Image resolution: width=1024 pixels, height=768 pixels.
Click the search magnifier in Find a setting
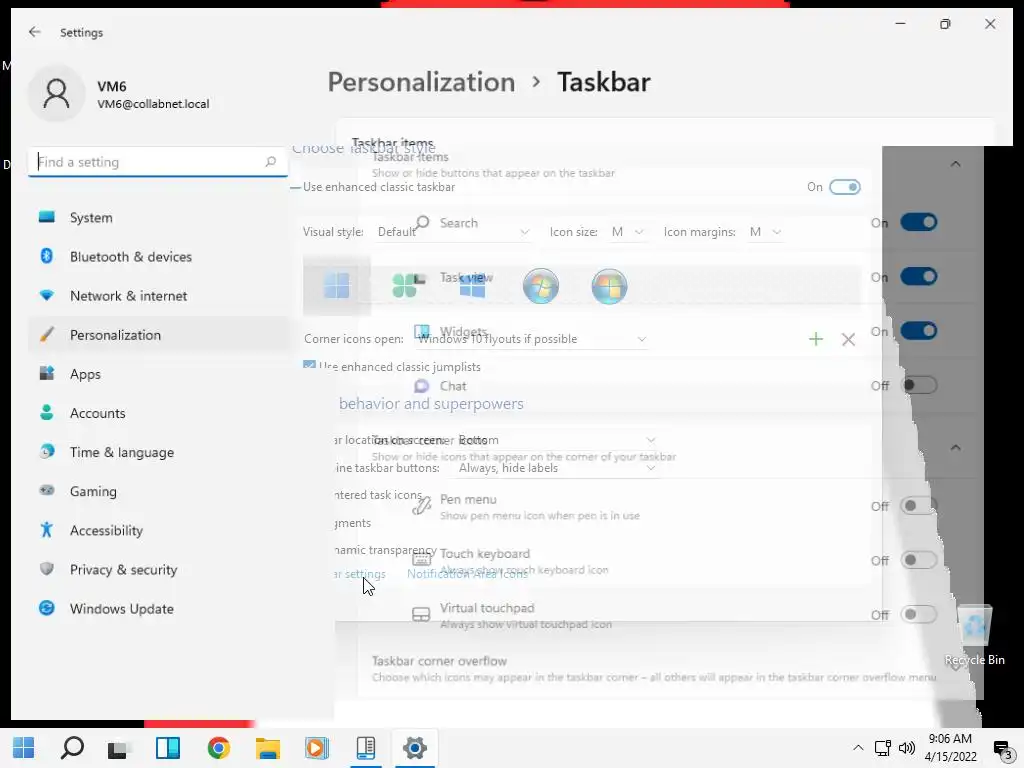point(270,161)
